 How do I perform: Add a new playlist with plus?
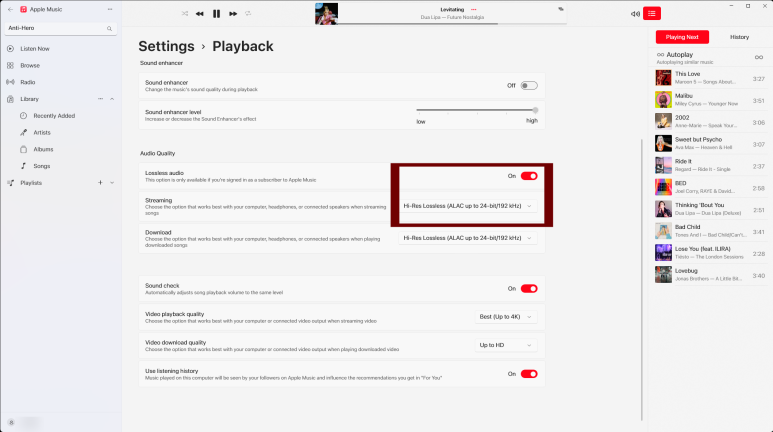pyautogui.click(x=100, y=183)
